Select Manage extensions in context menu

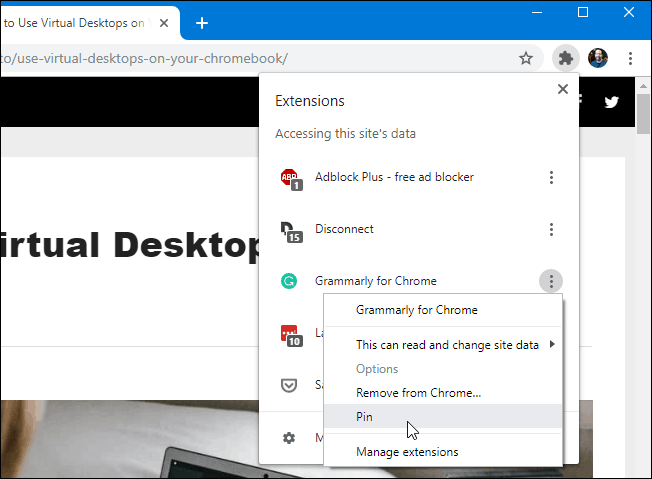point(443,452)
